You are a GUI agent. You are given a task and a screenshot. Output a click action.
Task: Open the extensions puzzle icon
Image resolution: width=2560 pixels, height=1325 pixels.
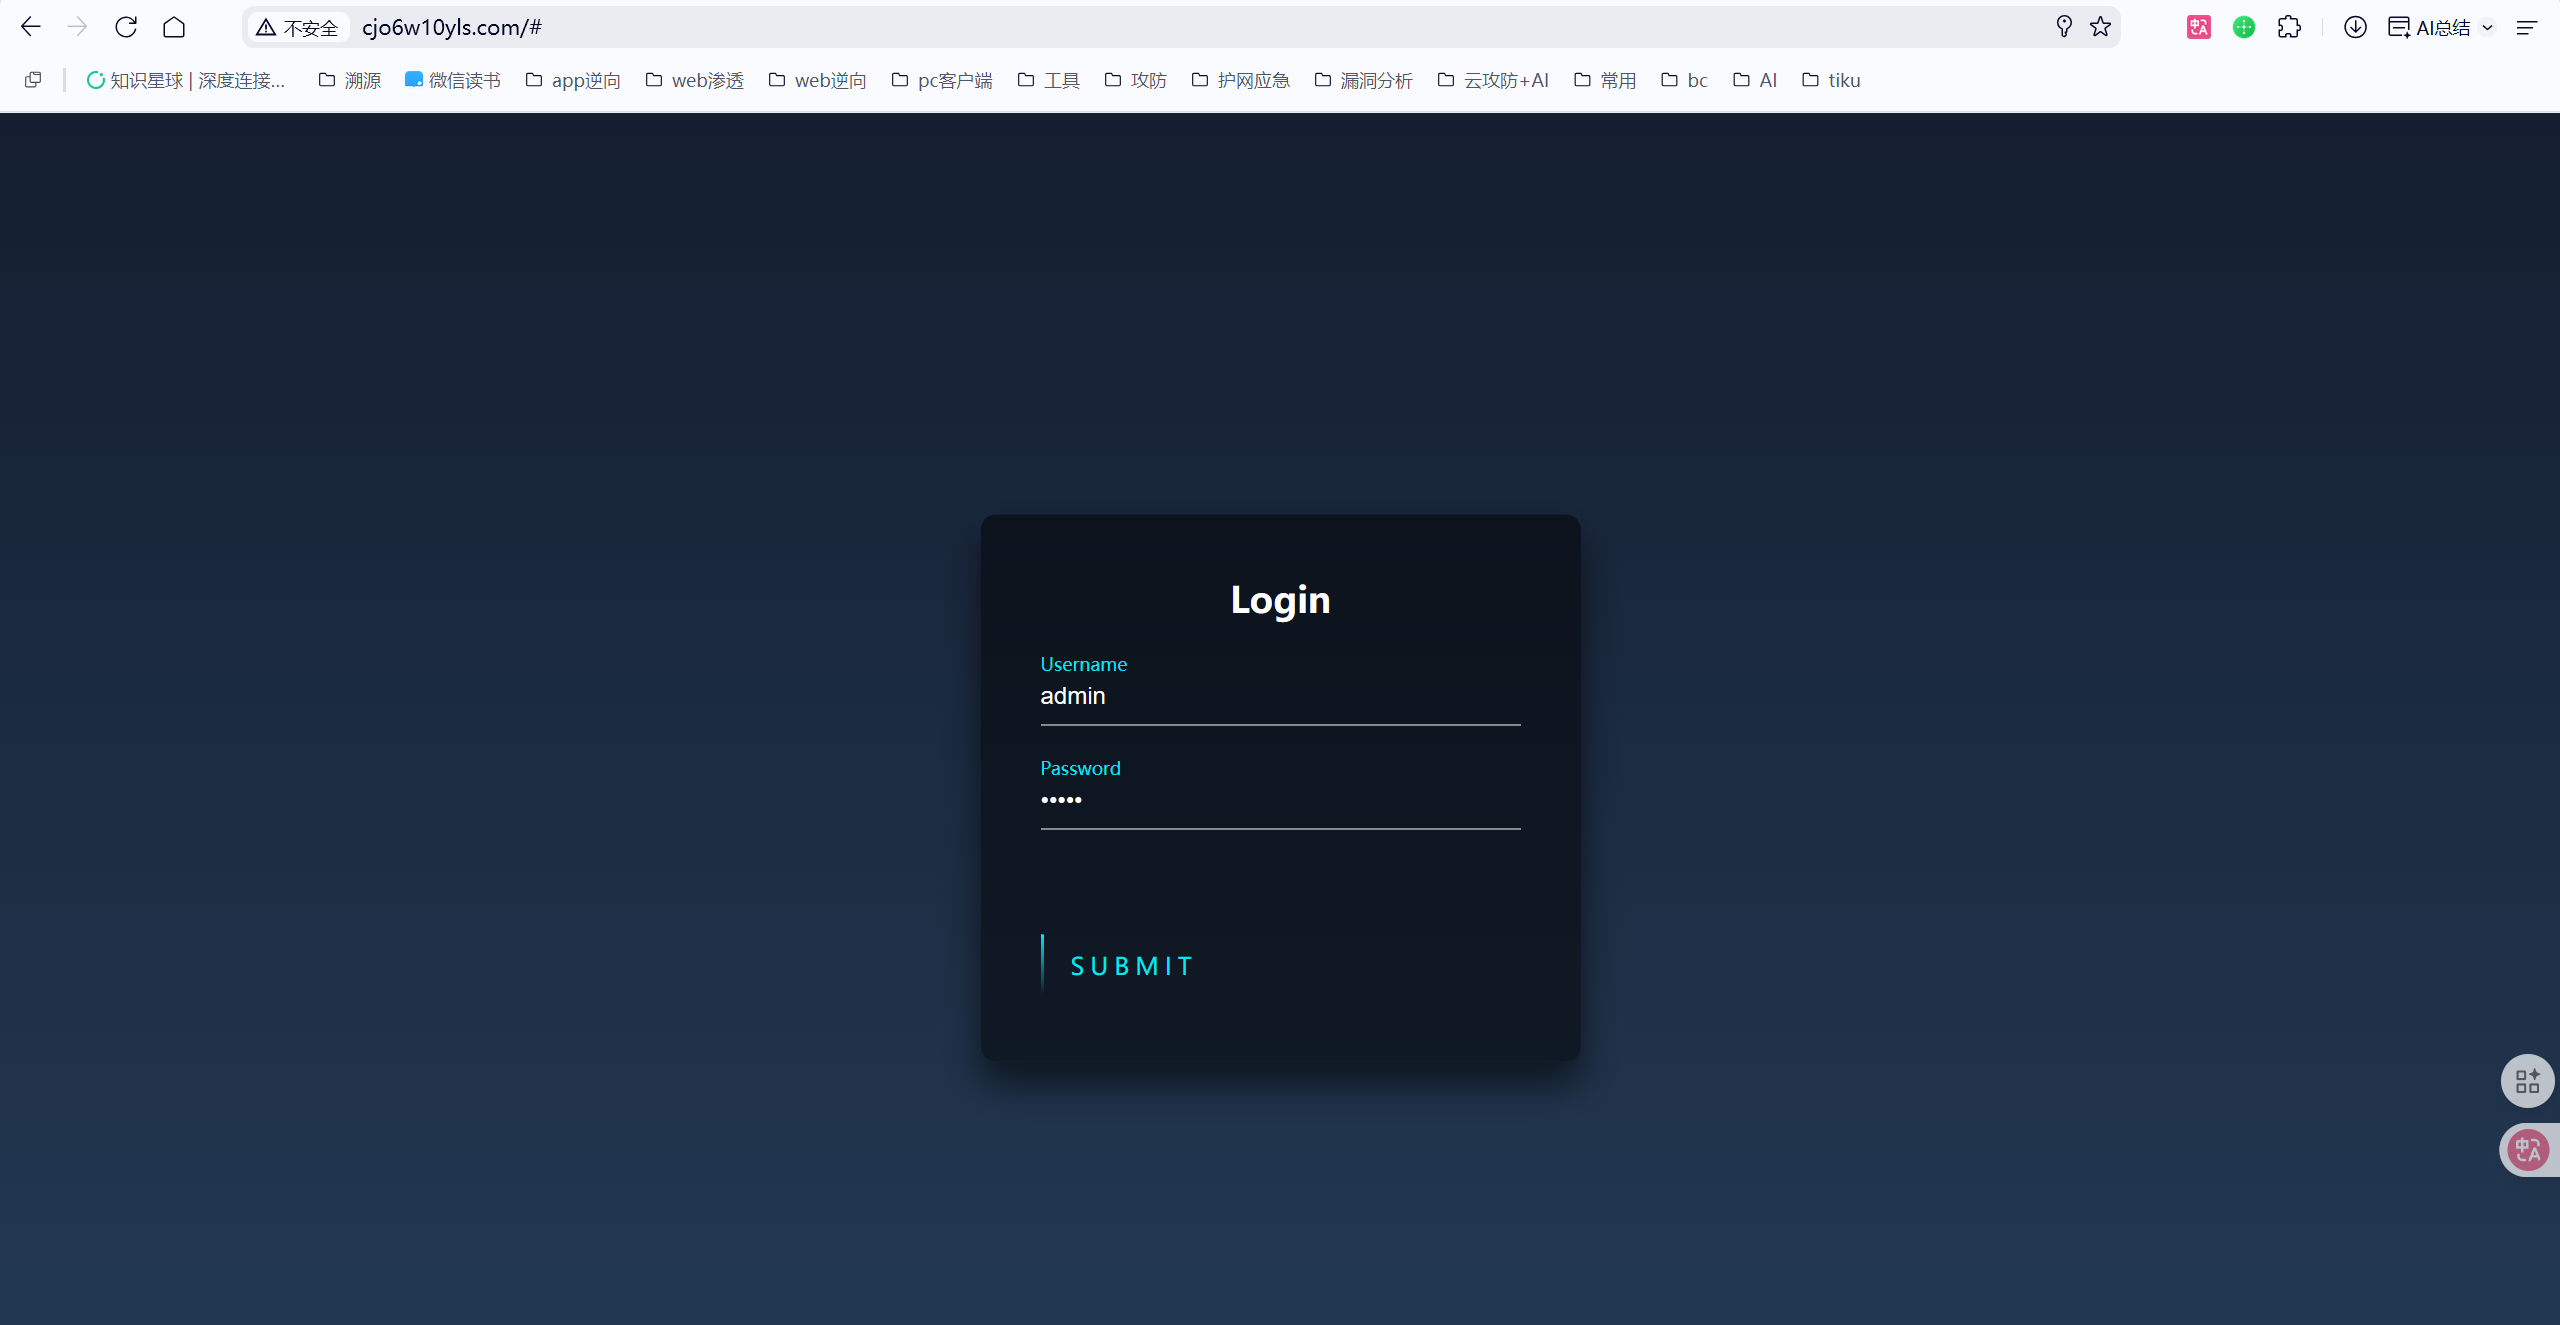tap(2289, 27)
